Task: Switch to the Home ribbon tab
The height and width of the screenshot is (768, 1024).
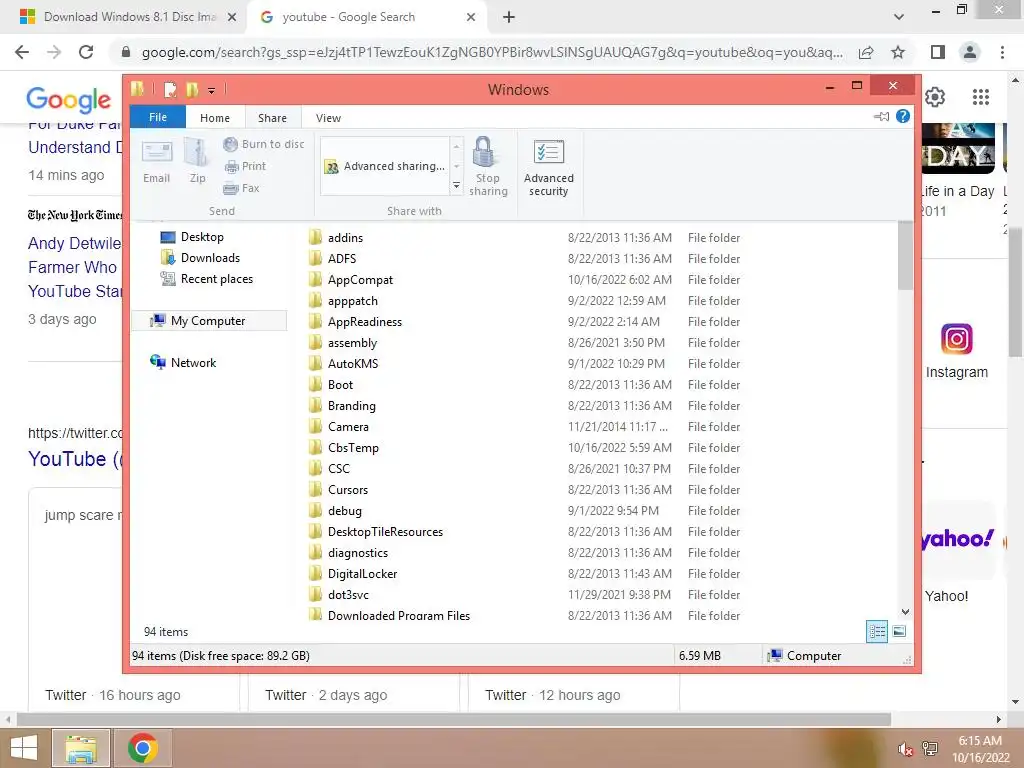Action: (215, 118)
